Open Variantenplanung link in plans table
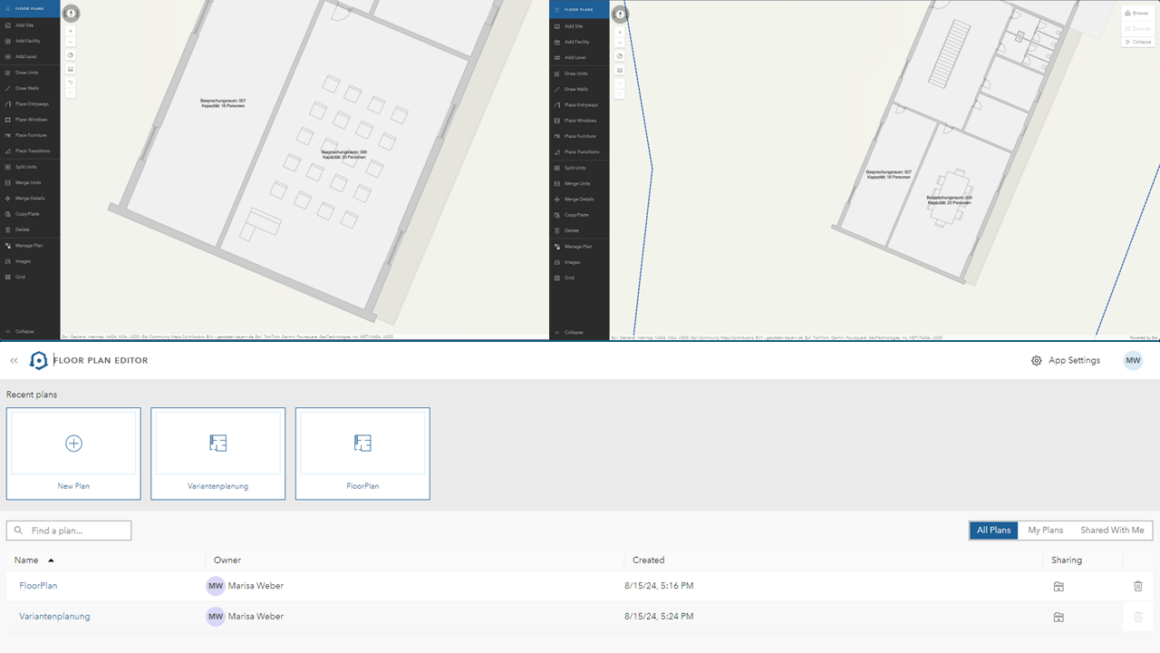Screen dimensions: 1160x653 pos(55,616)
